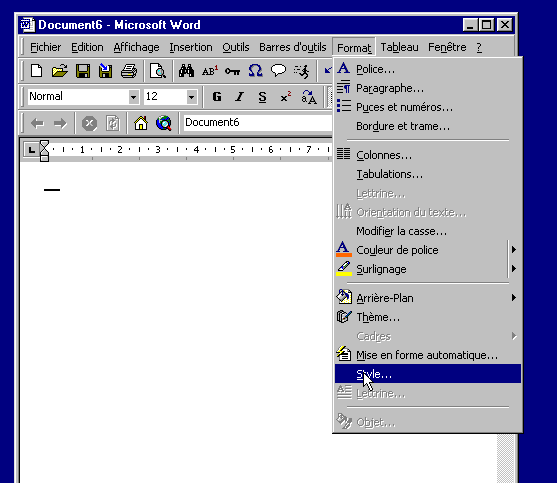557x483 pixels.
Task: Expand Surlignage submenu
Action: tap(514, 268)
